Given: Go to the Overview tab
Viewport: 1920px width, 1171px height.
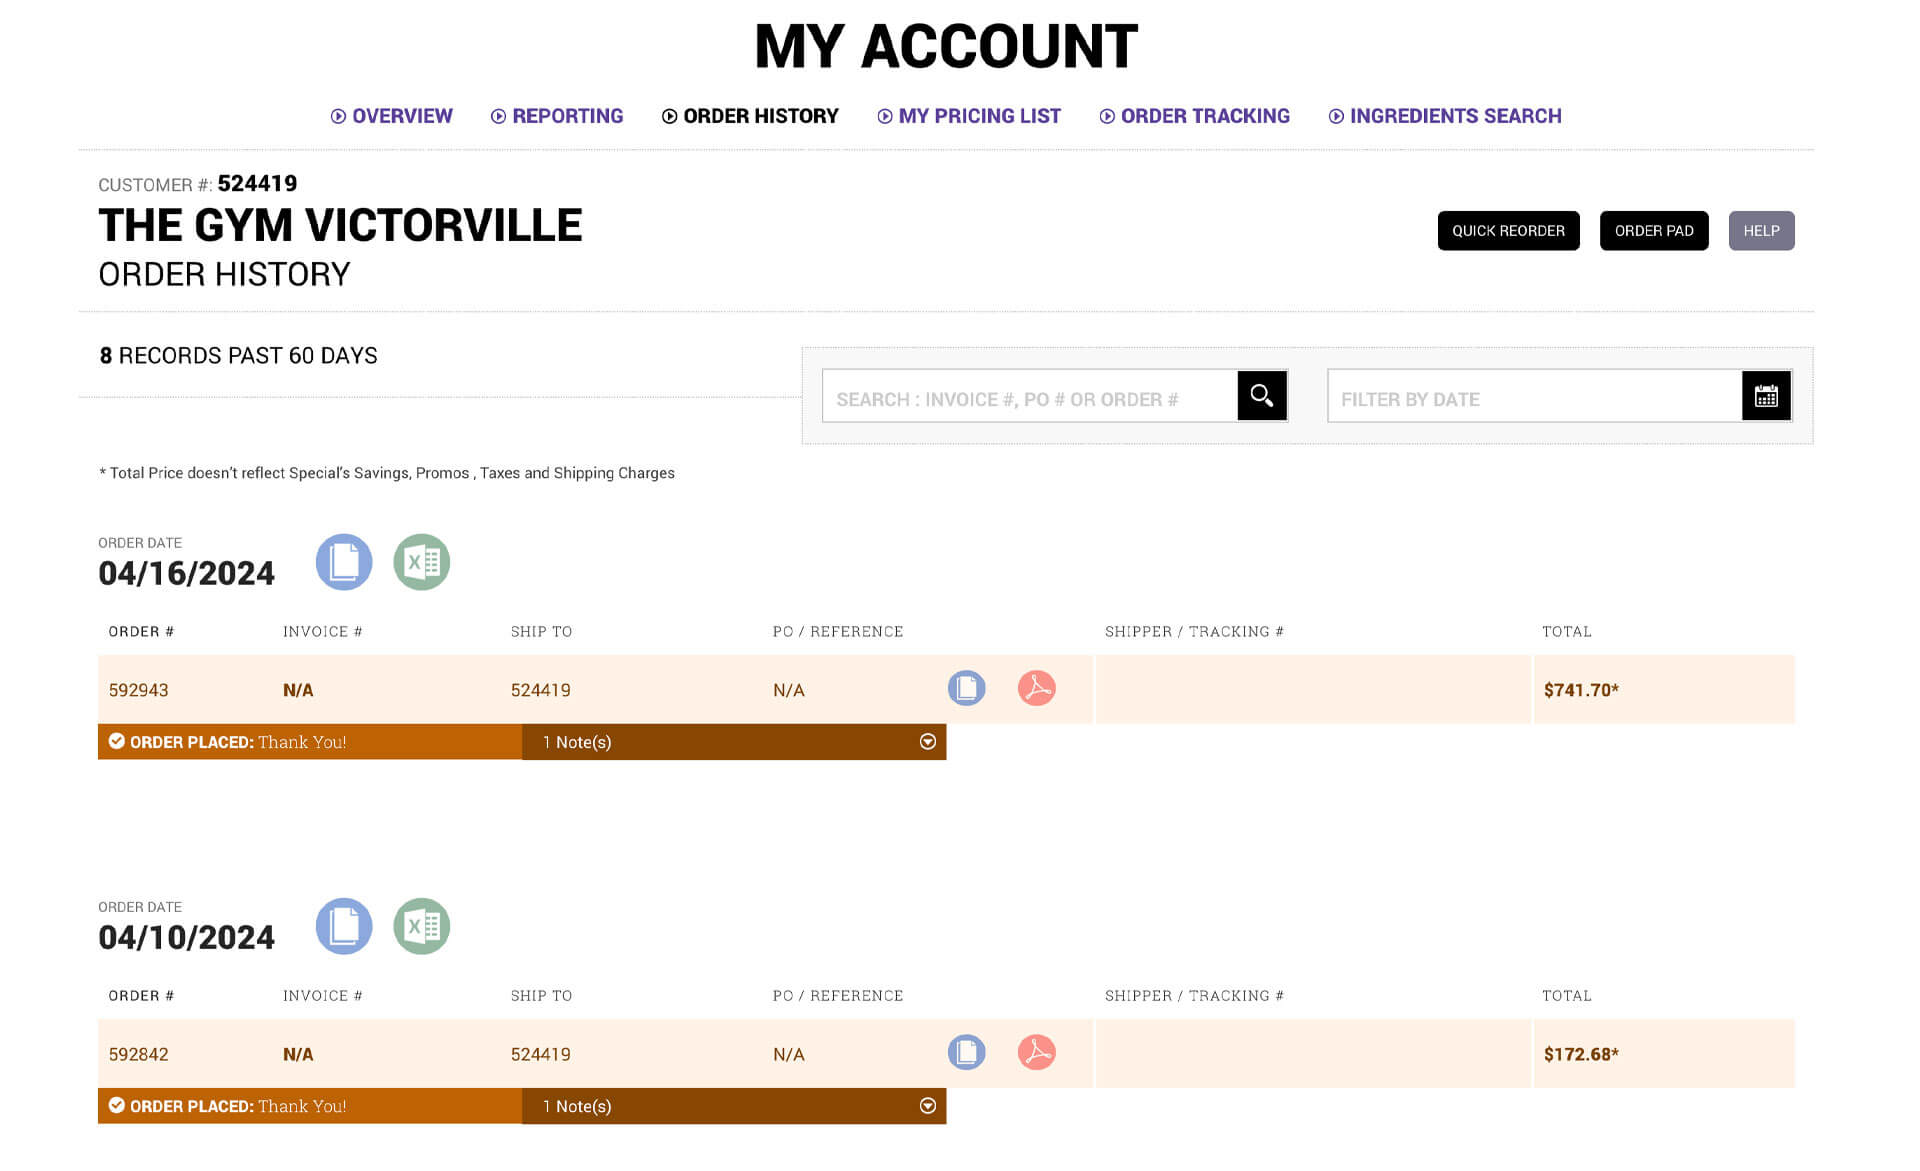Looking at the screenshot, I should coord(392,116).
